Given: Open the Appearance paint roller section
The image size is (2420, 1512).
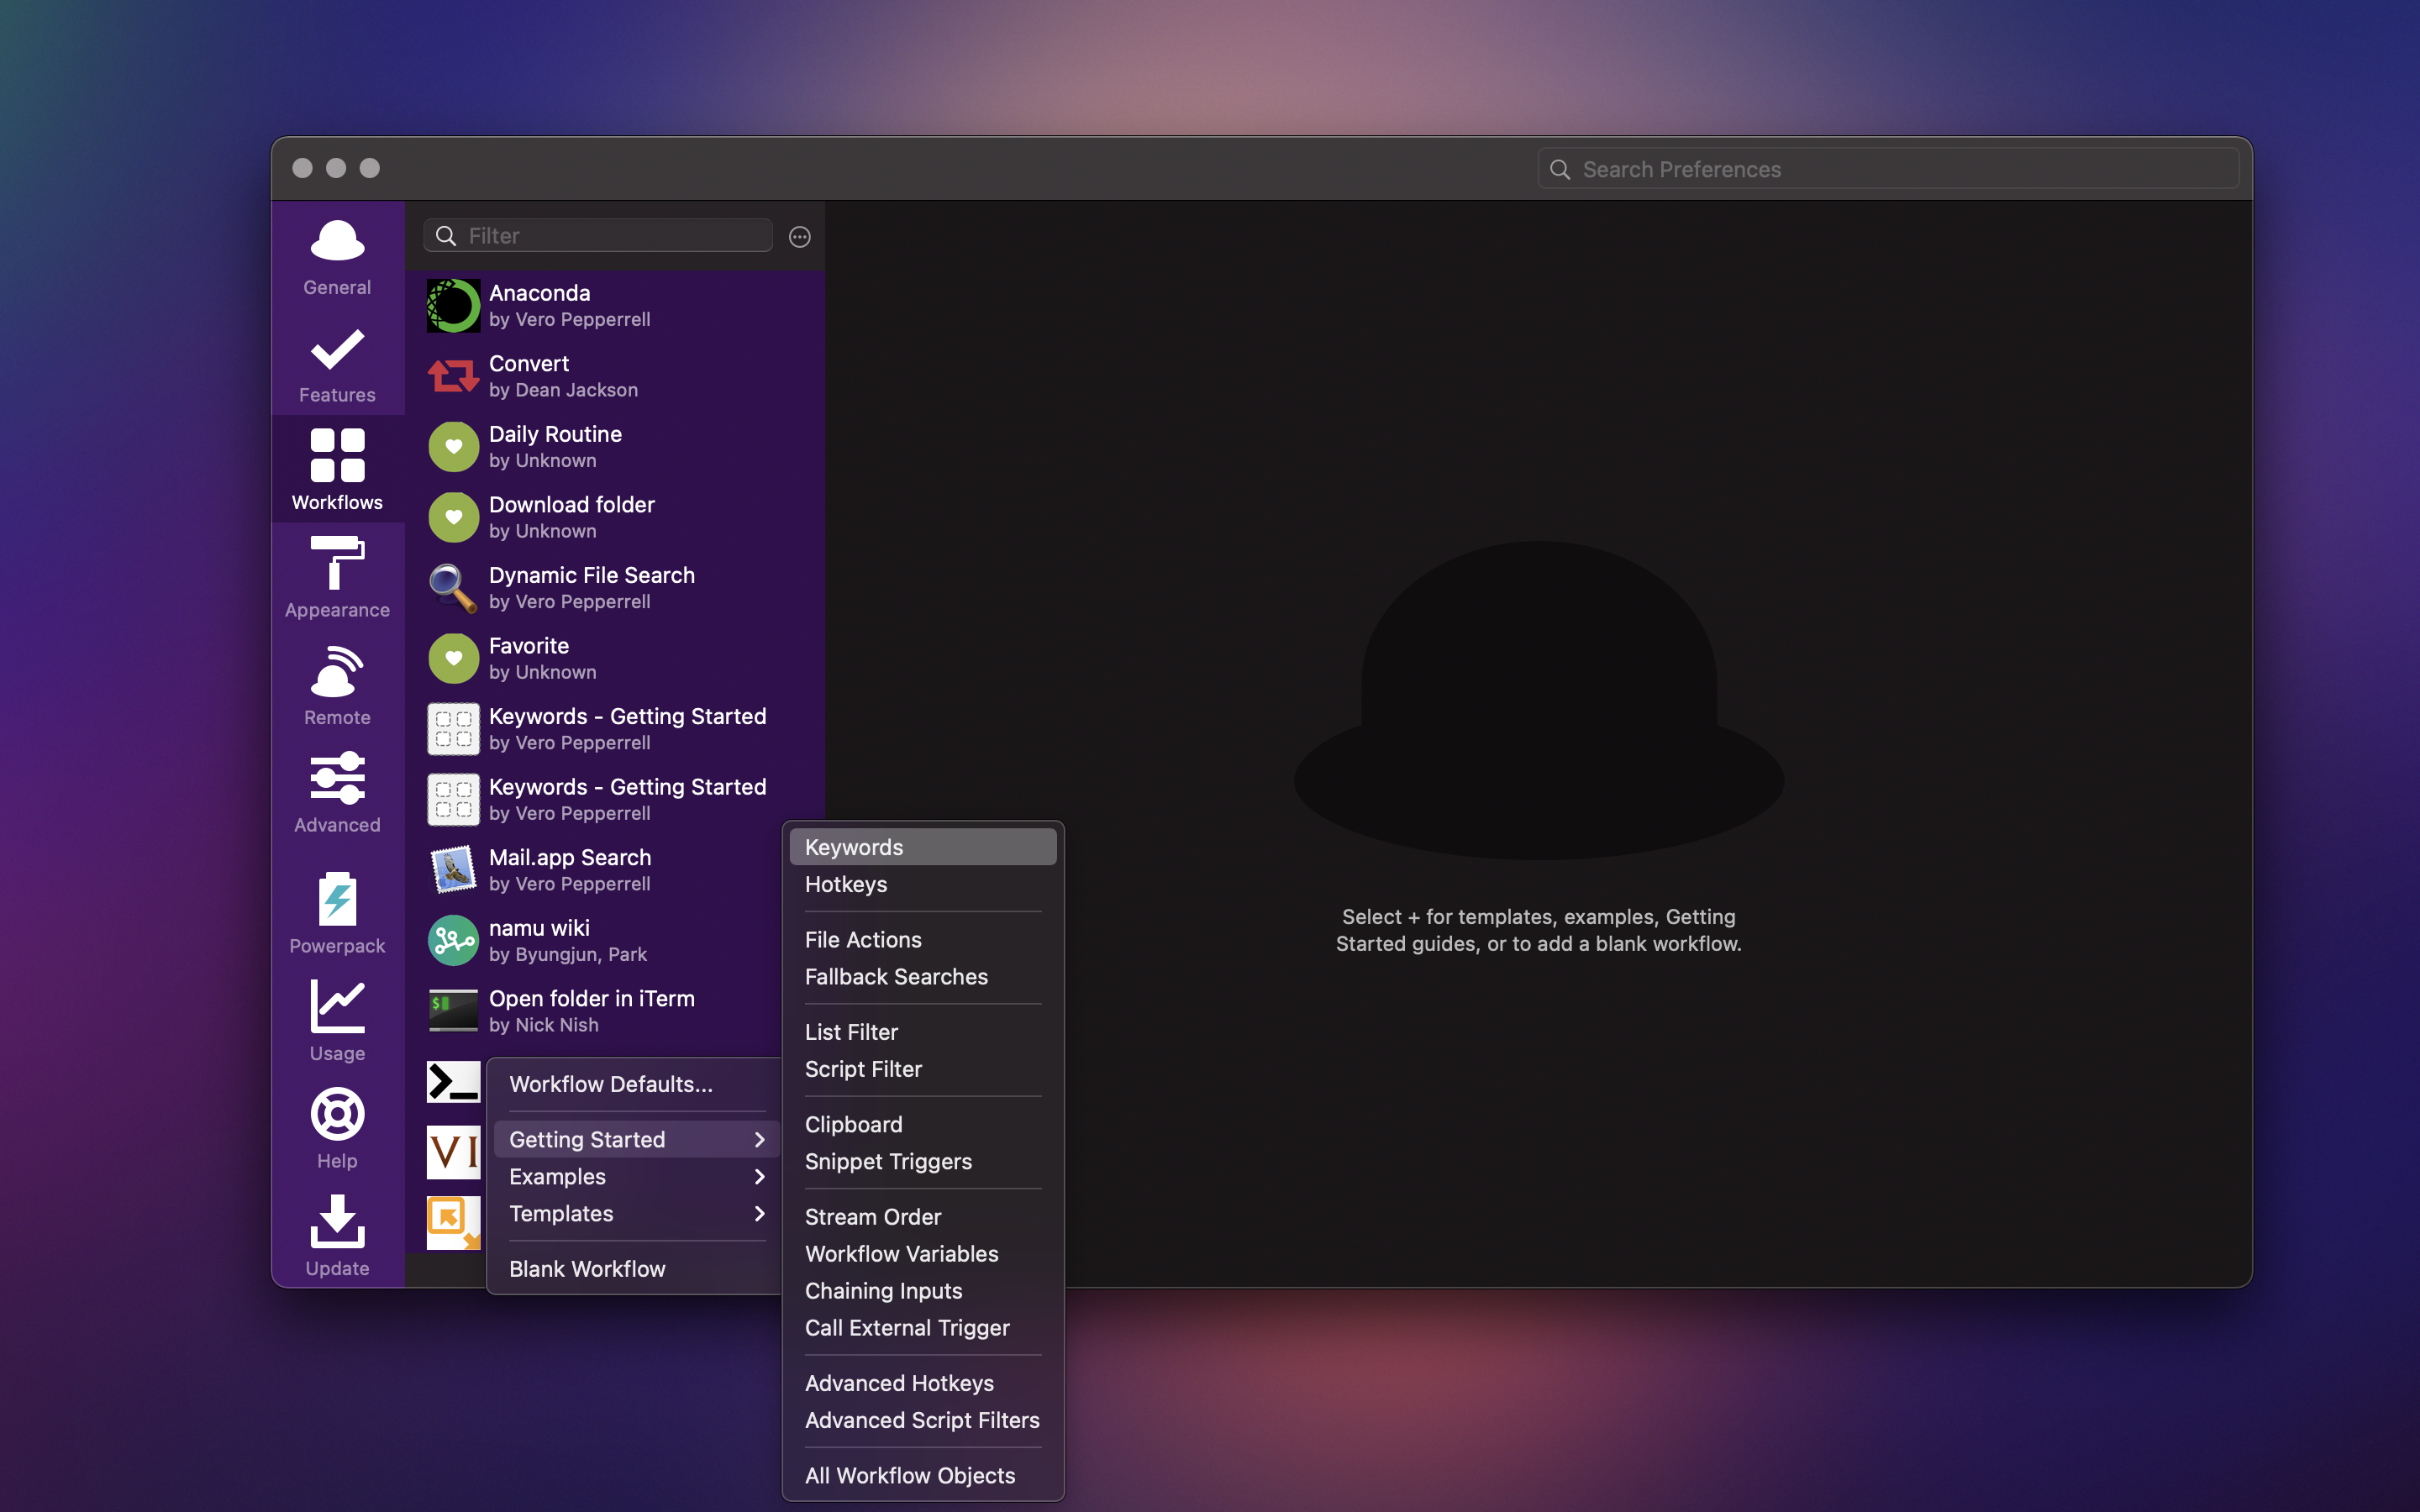Looking at the screenshot, I should (337, 577).
